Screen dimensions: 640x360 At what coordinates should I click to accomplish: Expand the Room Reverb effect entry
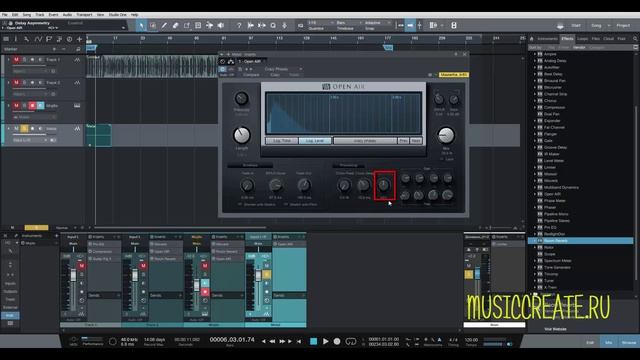click(x=535, y=241)
